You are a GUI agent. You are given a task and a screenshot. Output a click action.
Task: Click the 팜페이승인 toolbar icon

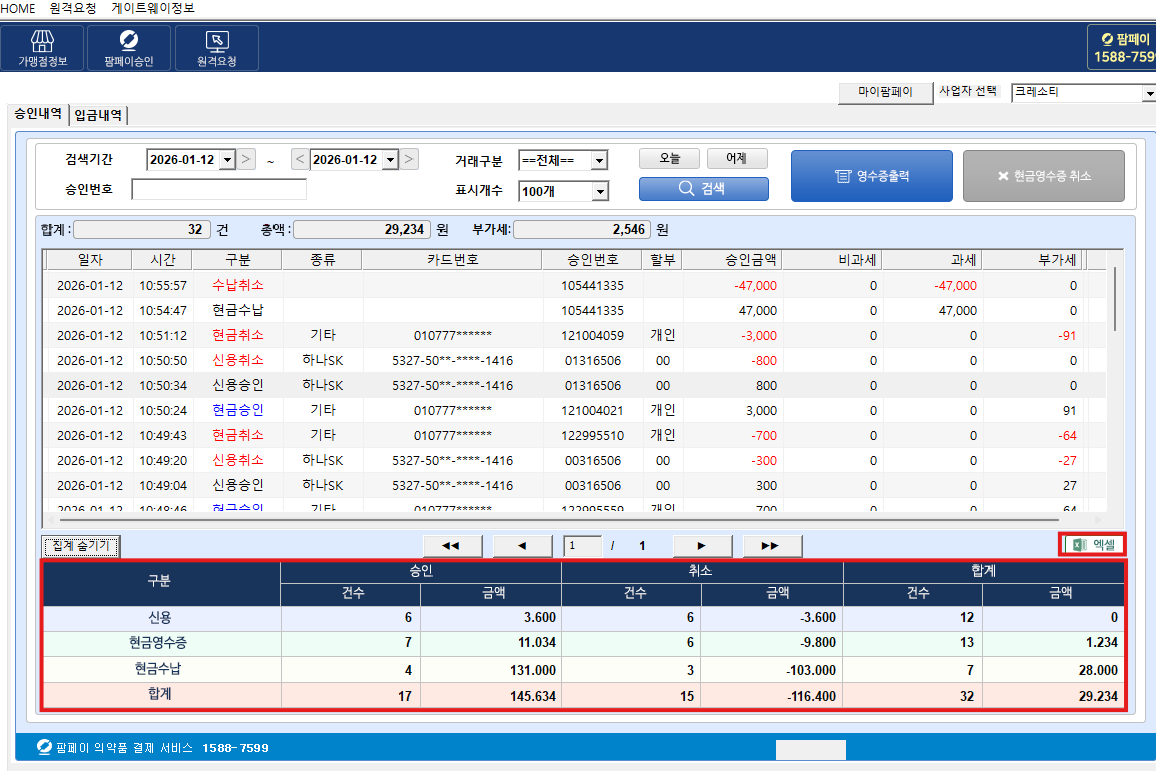click(129, 48)
